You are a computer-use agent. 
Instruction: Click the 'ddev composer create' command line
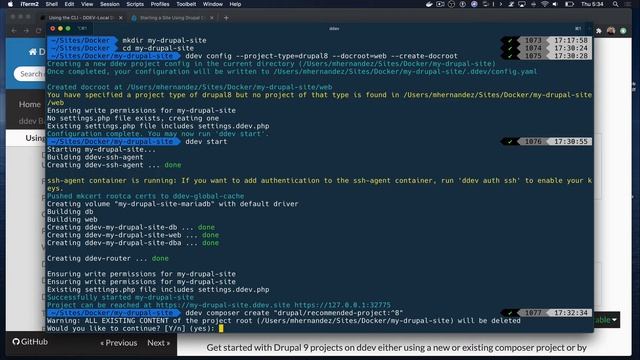pos(294,313)
